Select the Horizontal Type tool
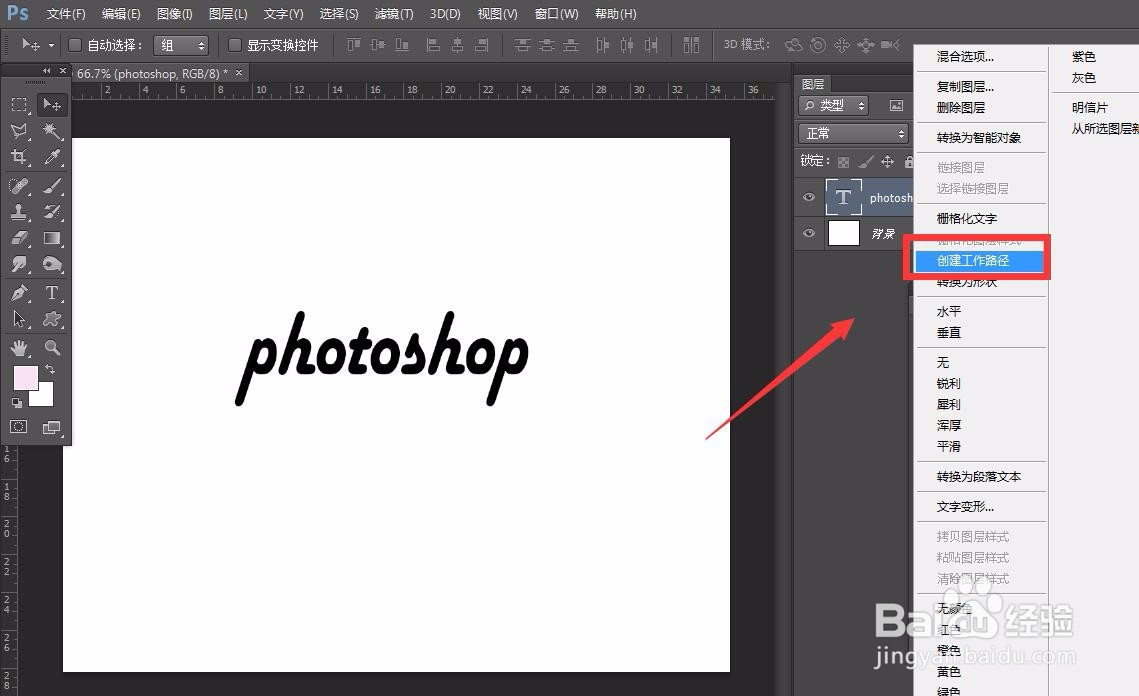 click(x=52, y=293)
